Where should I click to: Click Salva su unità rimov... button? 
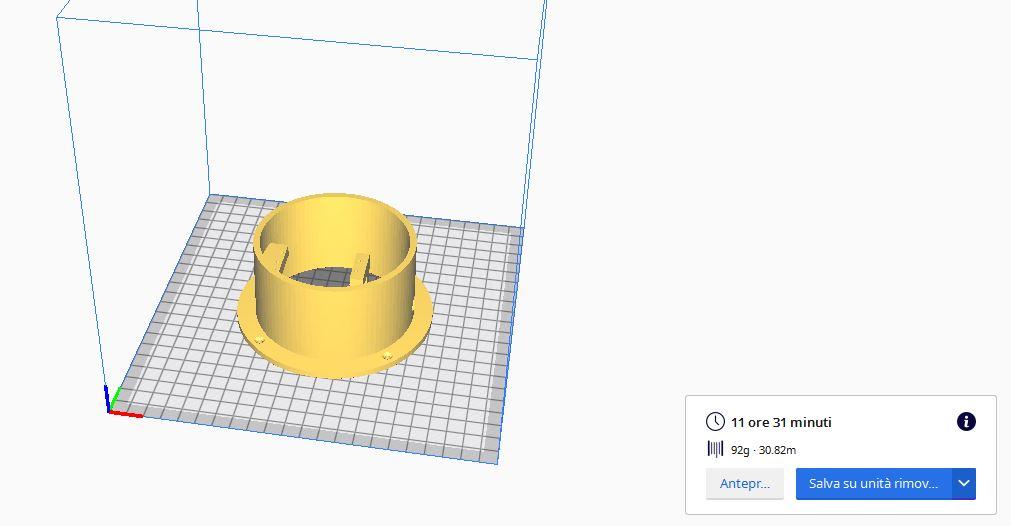[x=874, y=483]
